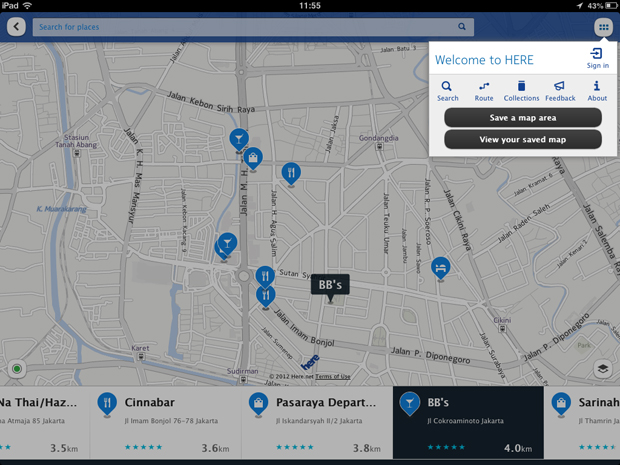The image size is (620, 465).
Task: Click Cikini station marker
Action: pos(502,329)
